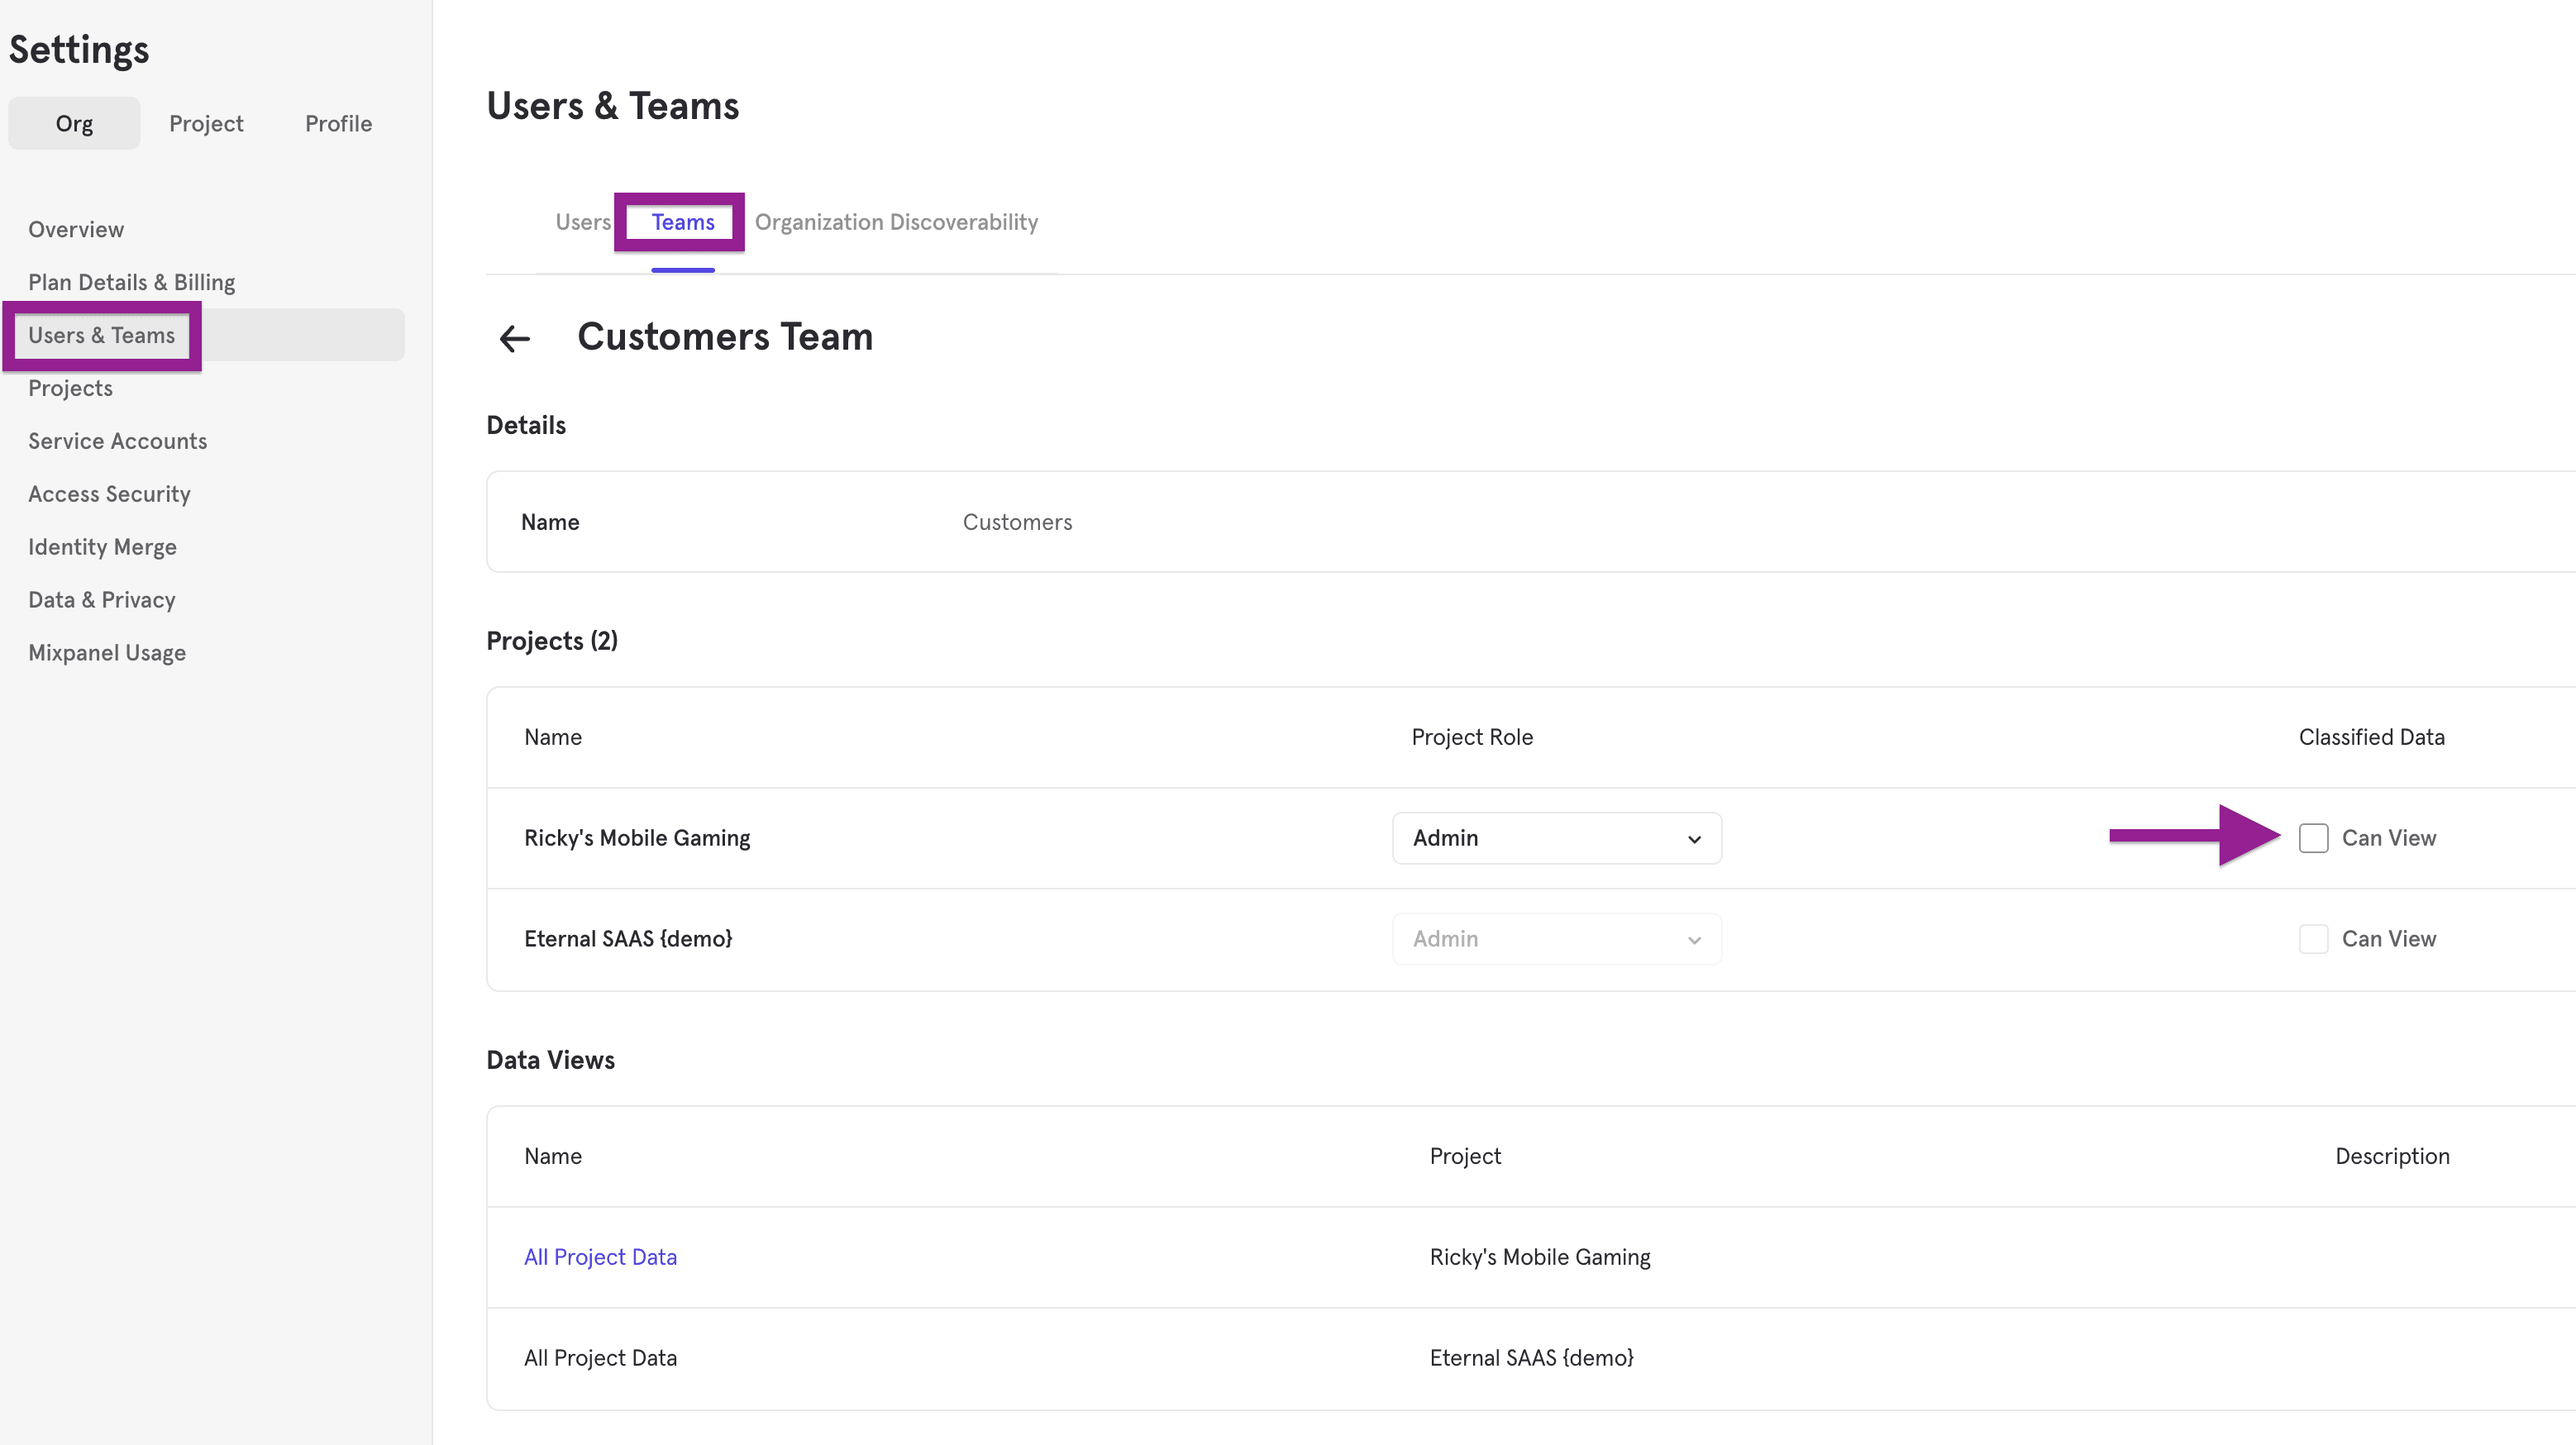The image size is (2576, 1445).
Task: Click the back arrow next to Customers Team
Action: (x=514, y=339)
